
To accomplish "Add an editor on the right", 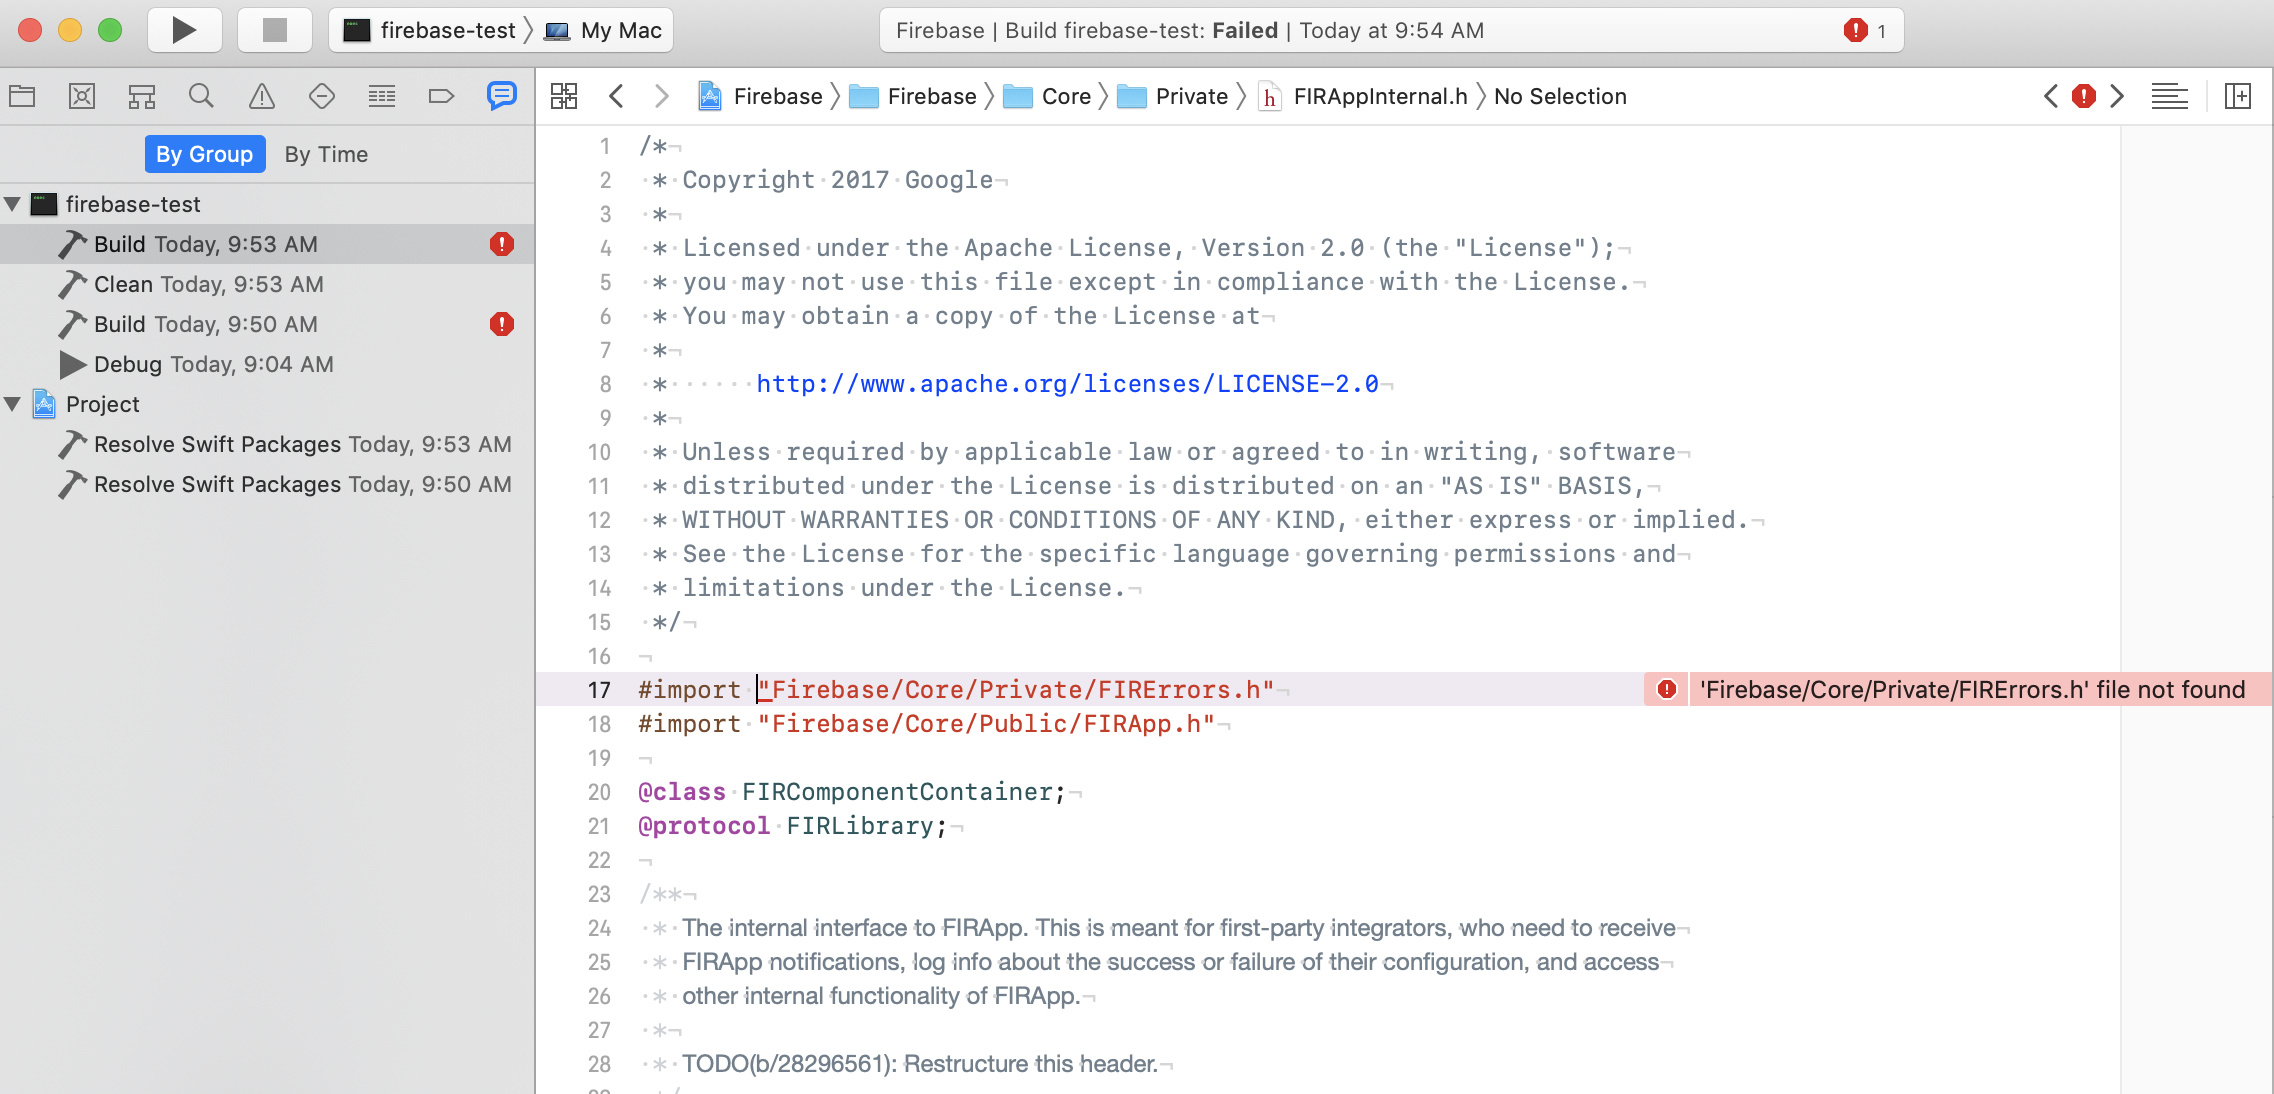I will tap(2238, 96).
